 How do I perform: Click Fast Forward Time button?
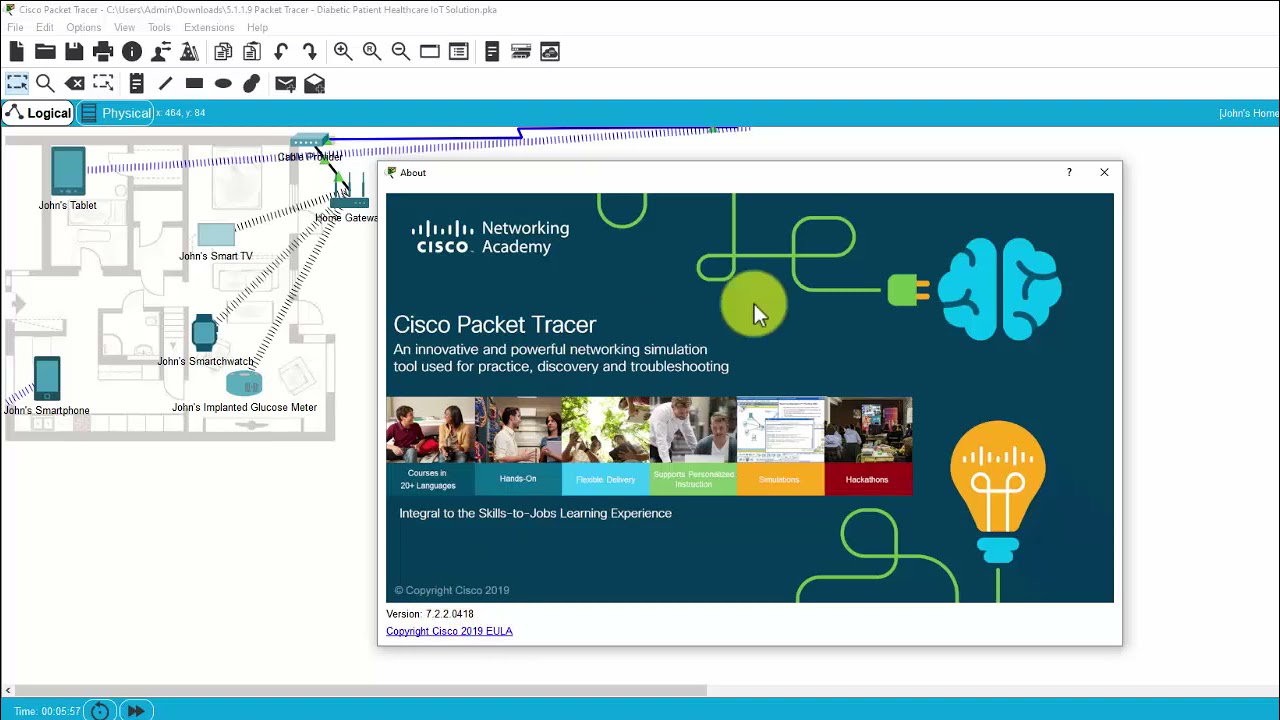[136, 711]
